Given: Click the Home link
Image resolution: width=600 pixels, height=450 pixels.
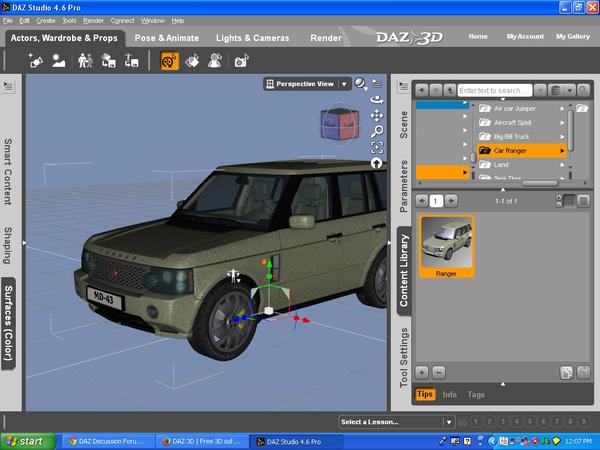Looking at the screenshot, I should [478, 36].
